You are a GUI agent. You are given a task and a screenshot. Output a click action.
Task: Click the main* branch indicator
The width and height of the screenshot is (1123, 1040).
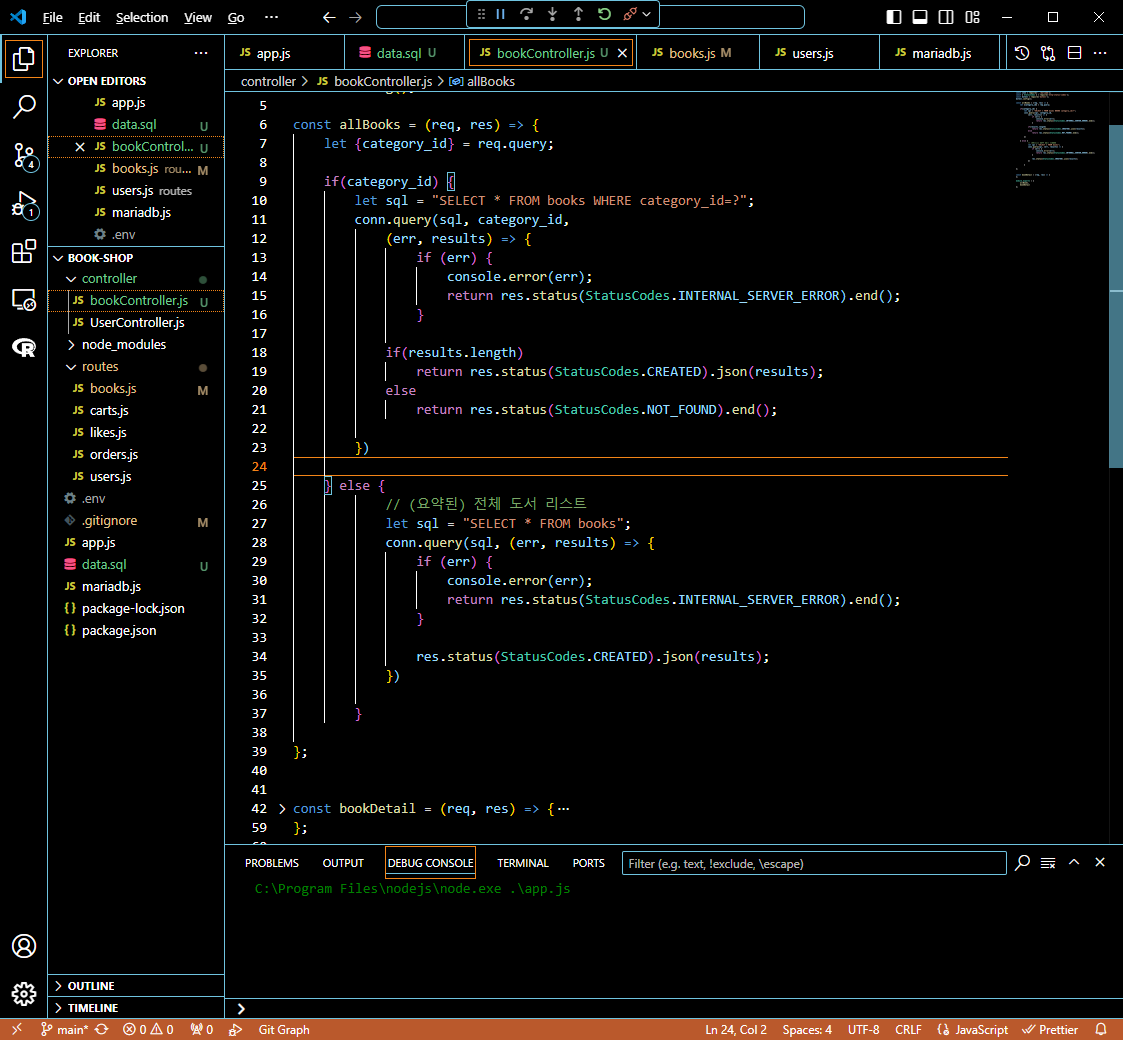pos(64,1029)
